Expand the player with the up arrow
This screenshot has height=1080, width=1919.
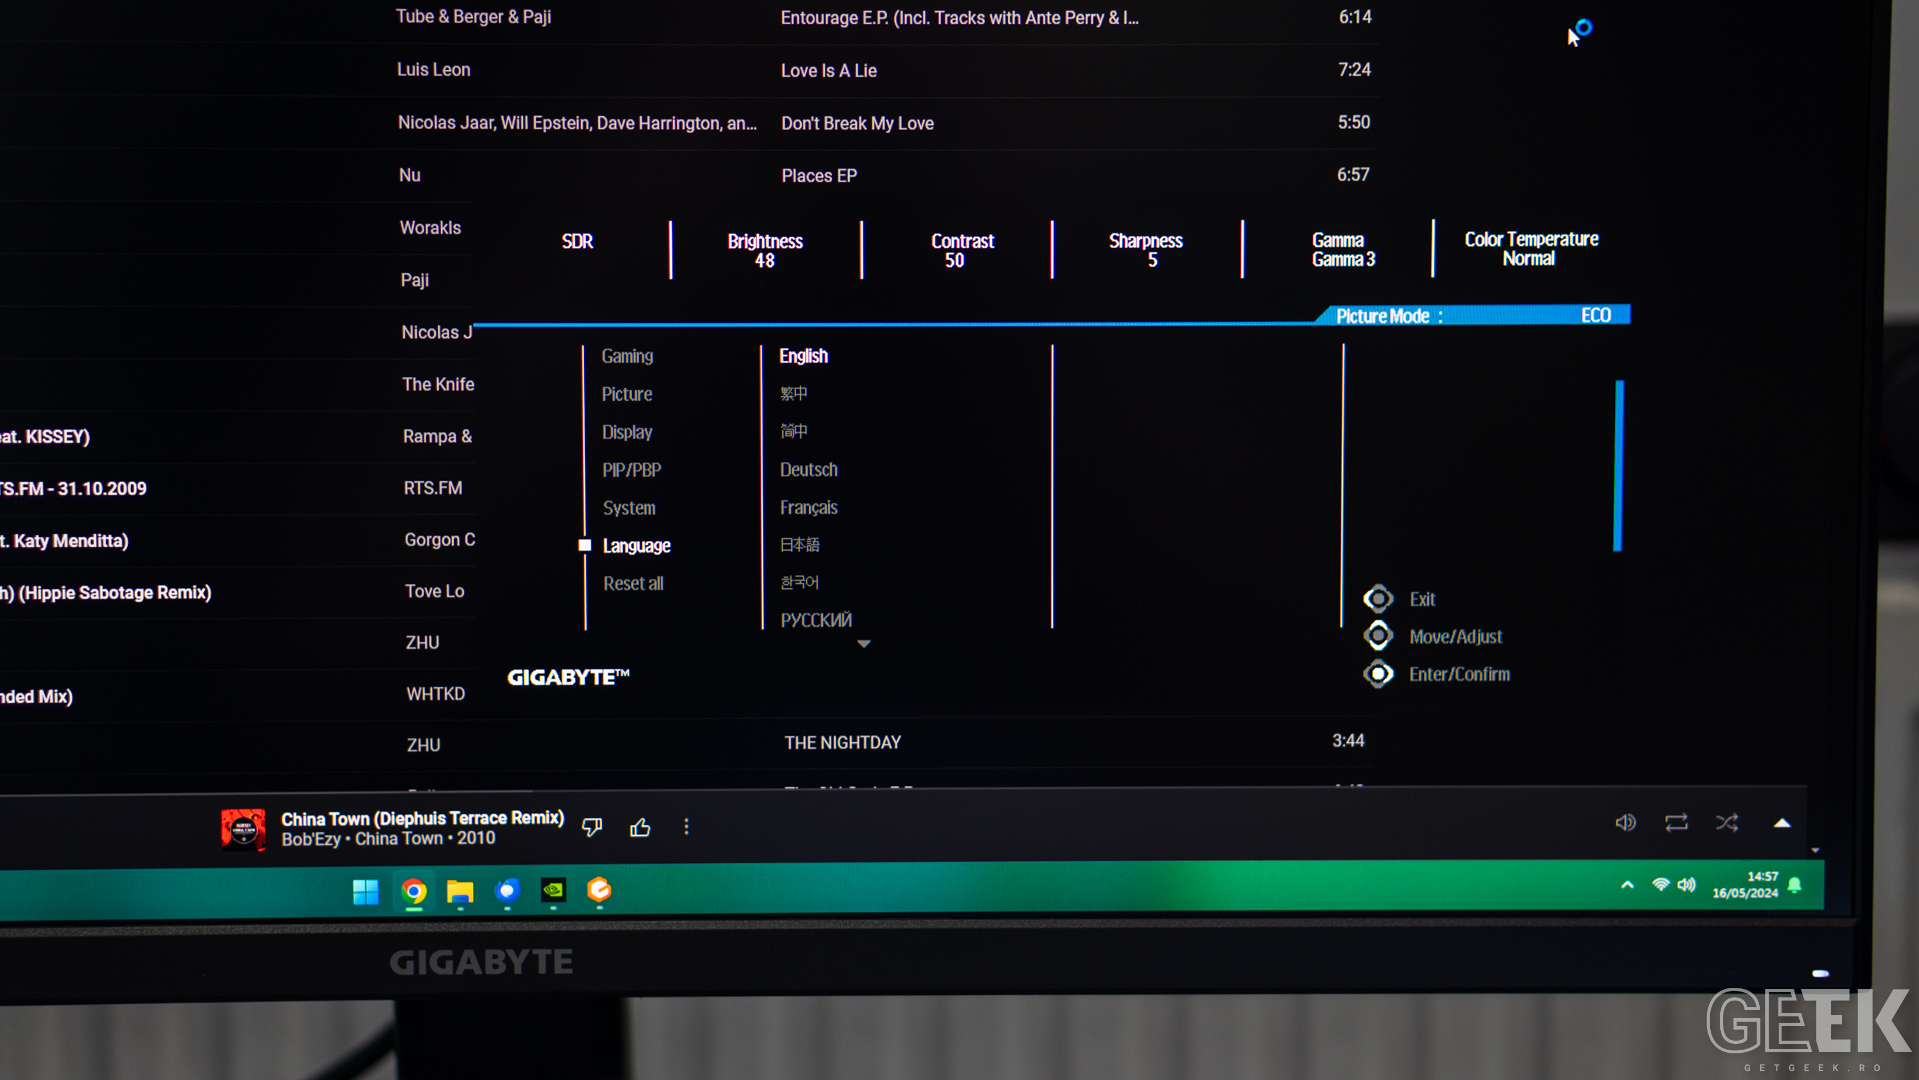(1782, 823)
